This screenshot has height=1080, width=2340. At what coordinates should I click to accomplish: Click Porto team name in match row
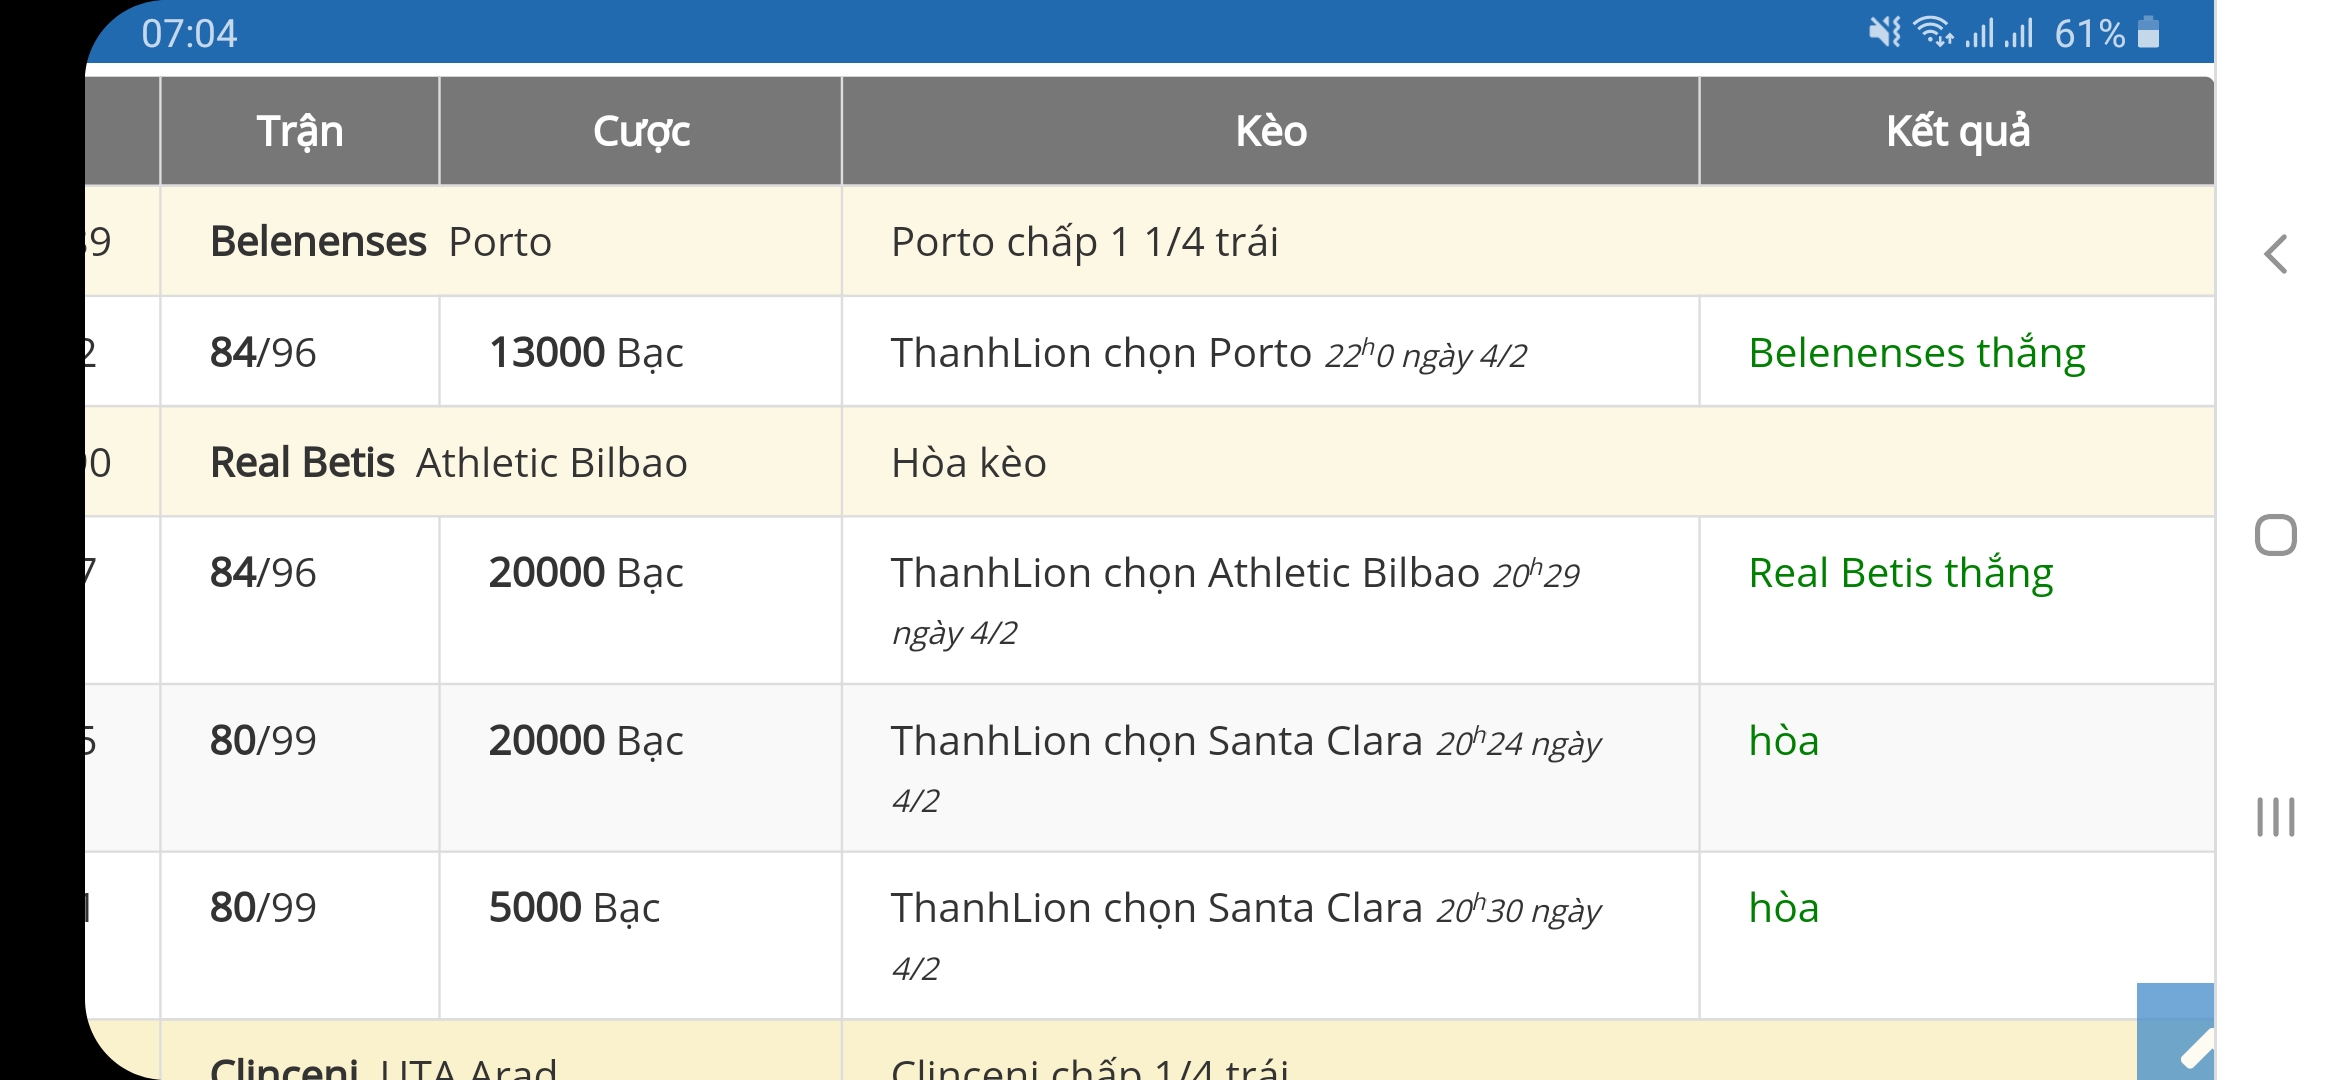click(x=500, y=242)
